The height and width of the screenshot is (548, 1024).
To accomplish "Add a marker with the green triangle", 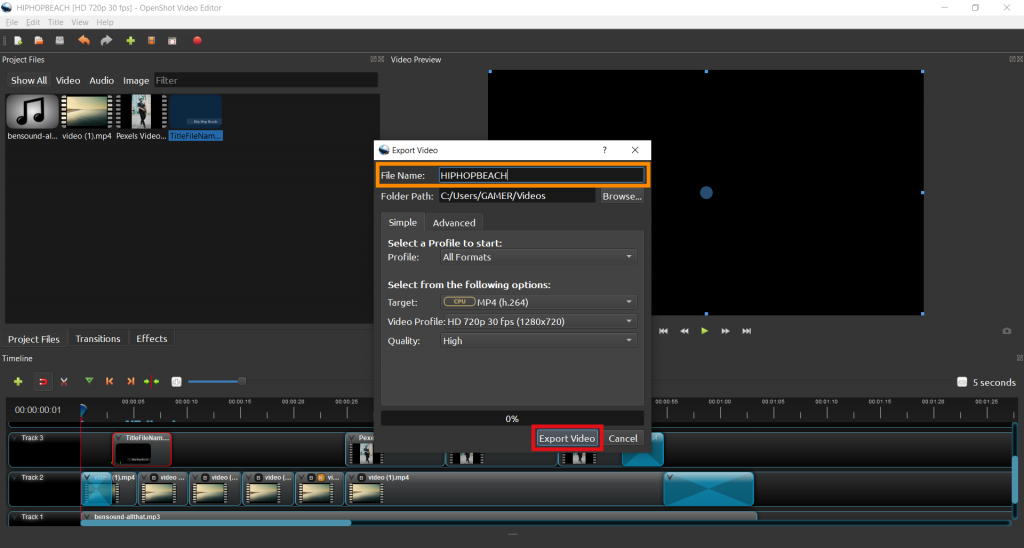I will 89,381.
